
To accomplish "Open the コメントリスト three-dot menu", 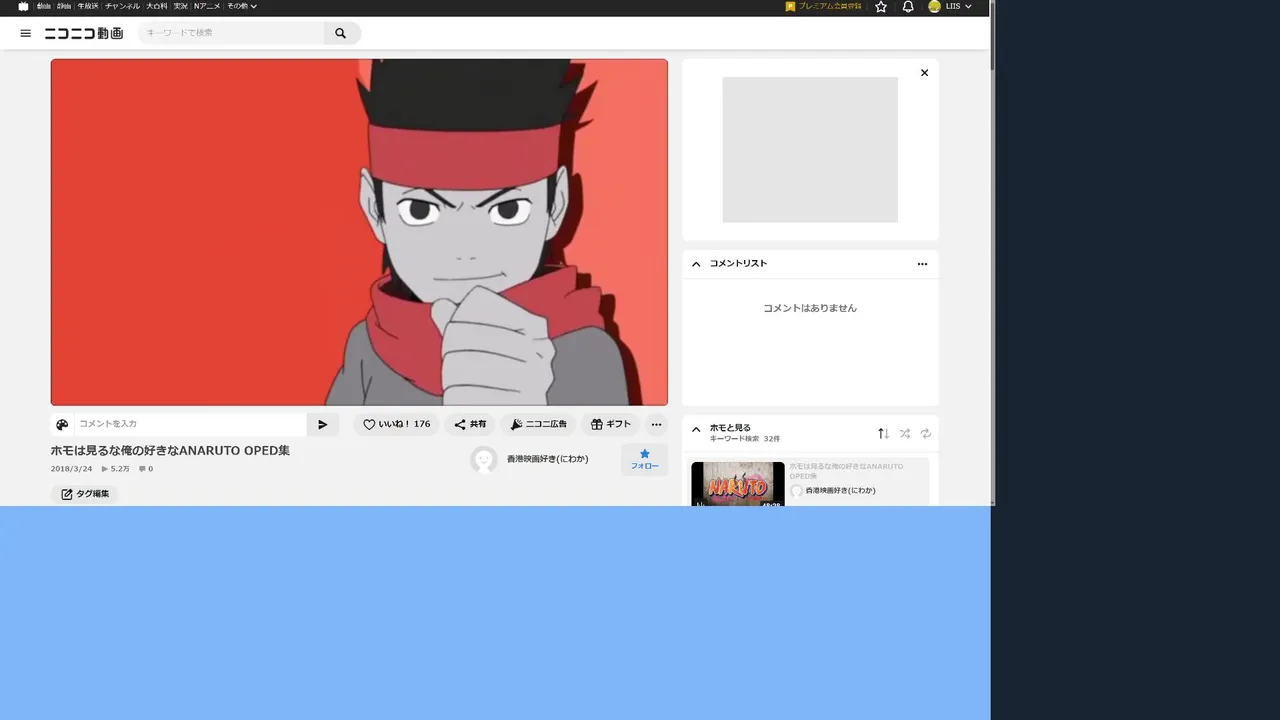I will click(x=922, y=264).
